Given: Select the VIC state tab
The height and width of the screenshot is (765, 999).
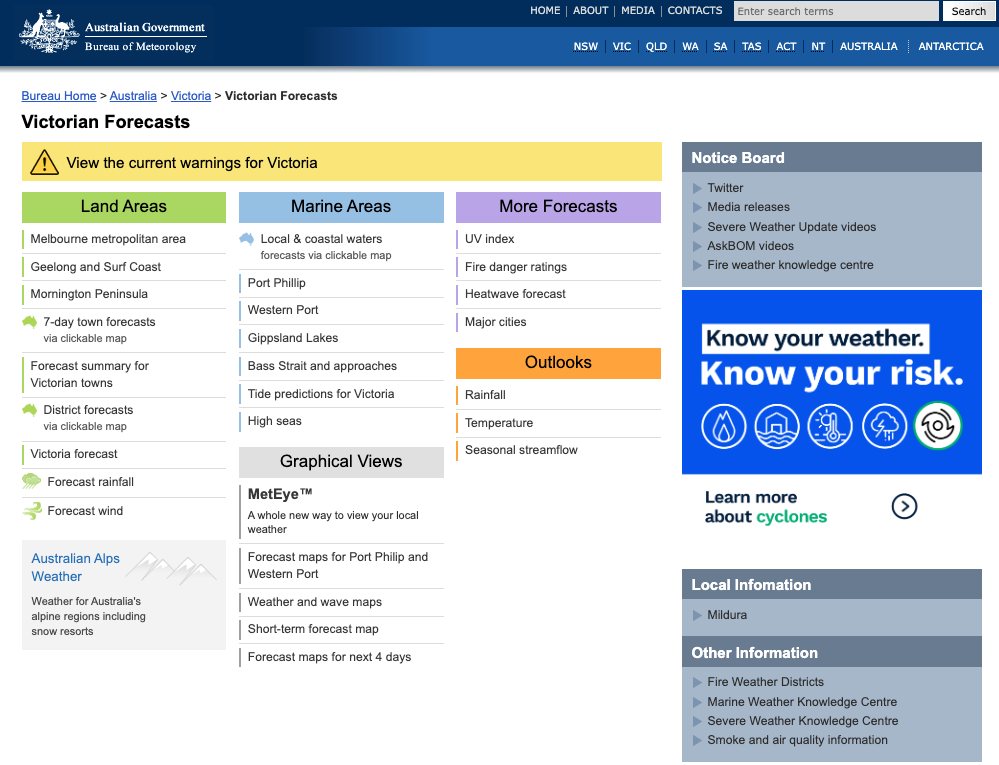Looking at the screenshot, I should pyautogui.click(x=621, y=46).
